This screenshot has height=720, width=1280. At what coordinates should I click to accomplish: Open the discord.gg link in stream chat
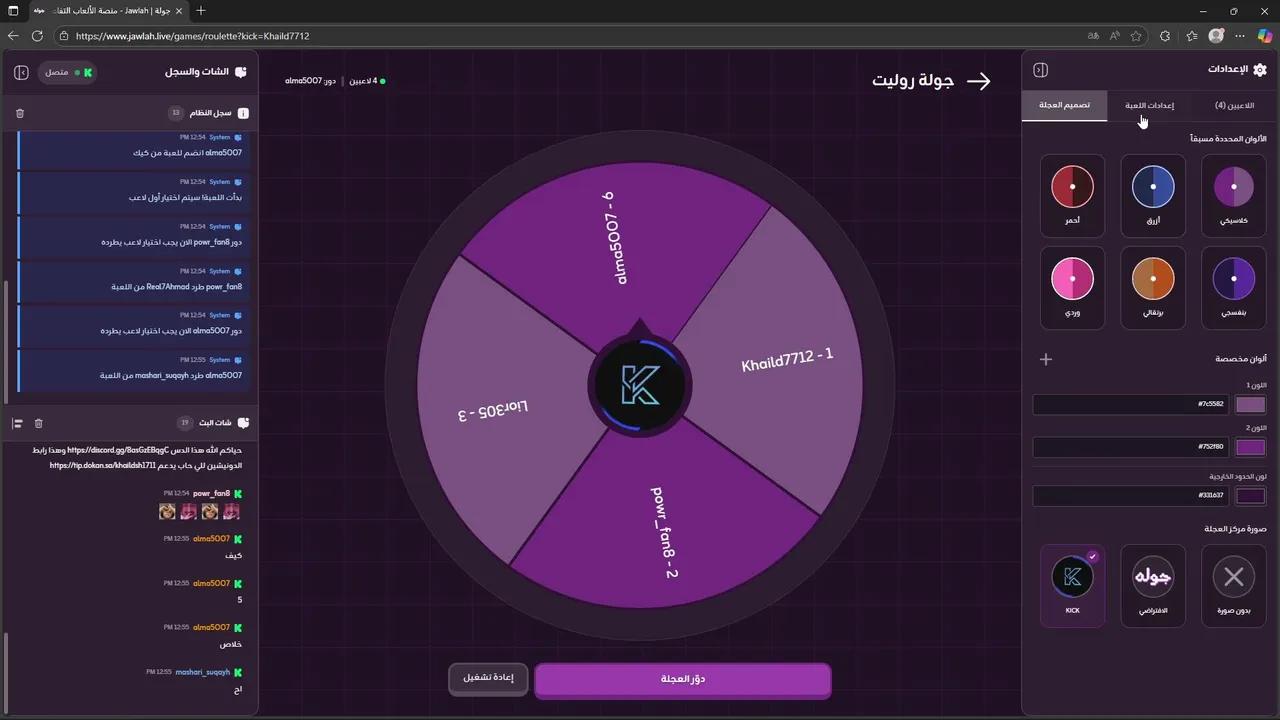116,450
